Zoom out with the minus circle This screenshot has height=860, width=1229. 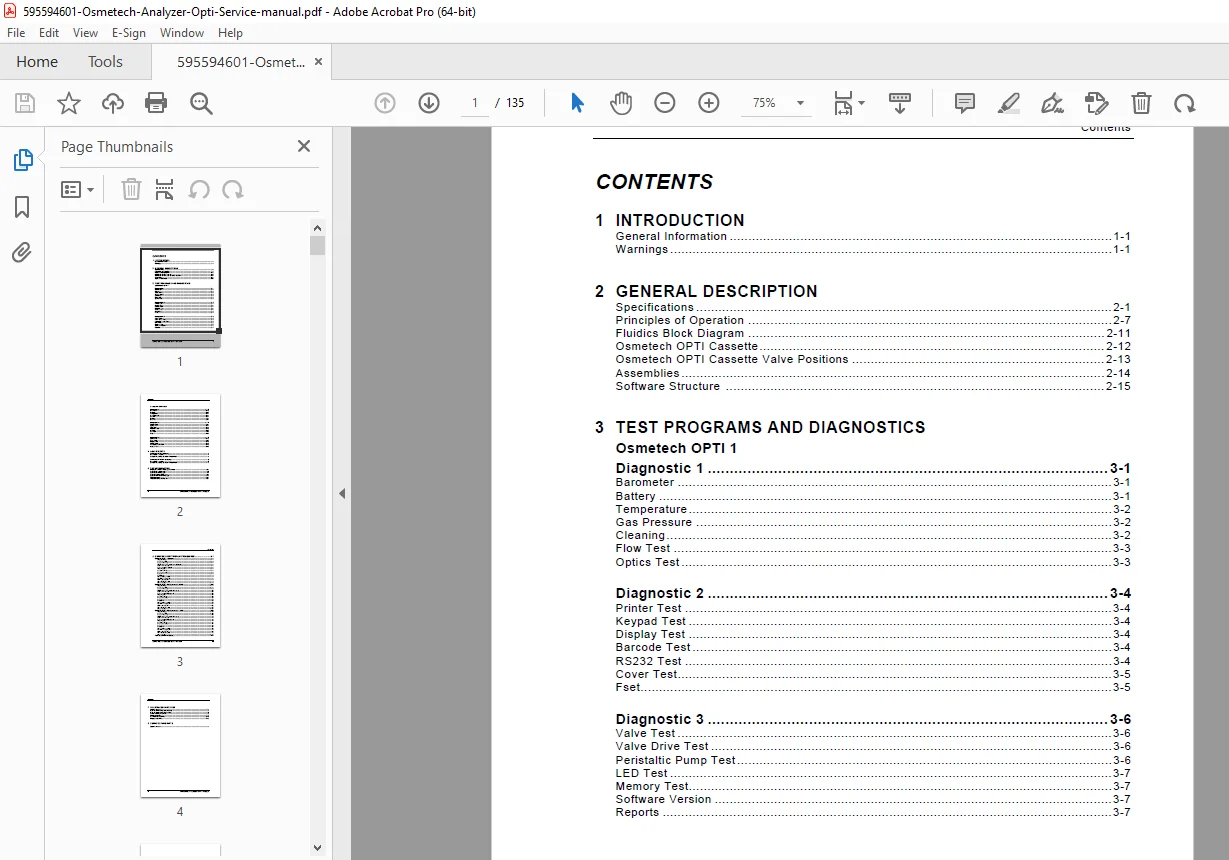(x=665, y=103)
